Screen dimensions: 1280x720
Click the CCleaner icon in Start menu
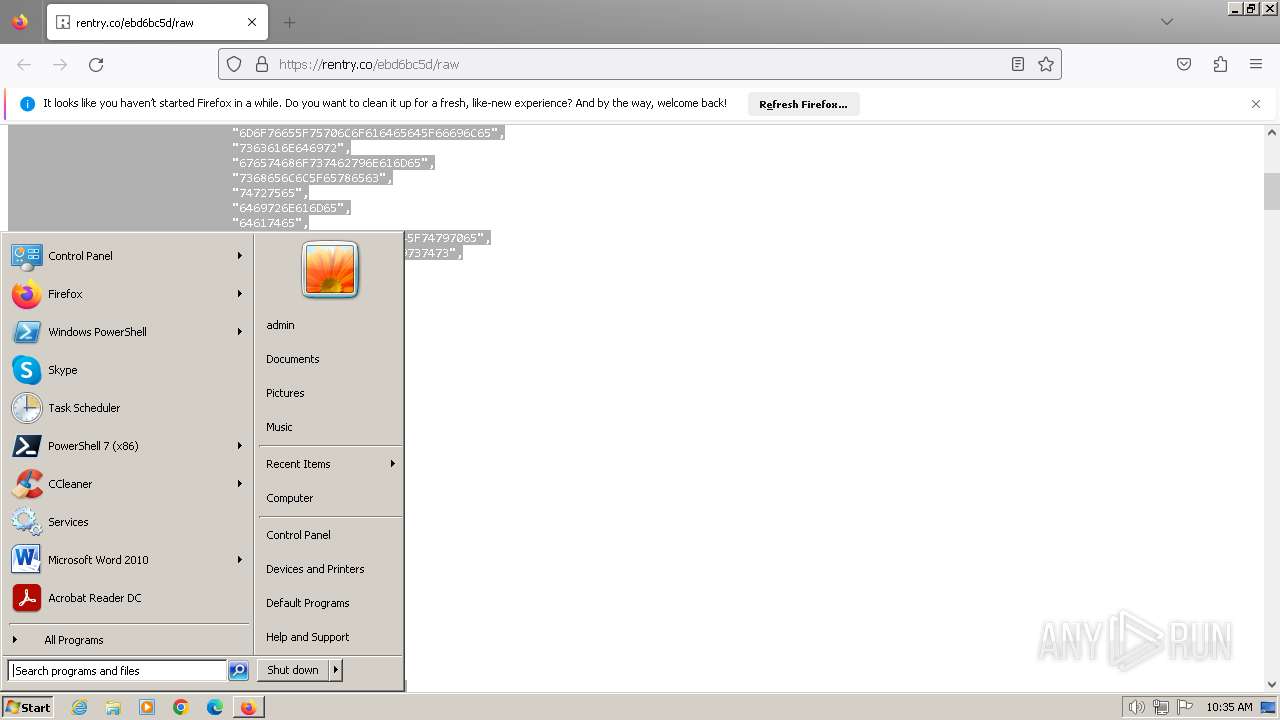click(x=27, y=484)
